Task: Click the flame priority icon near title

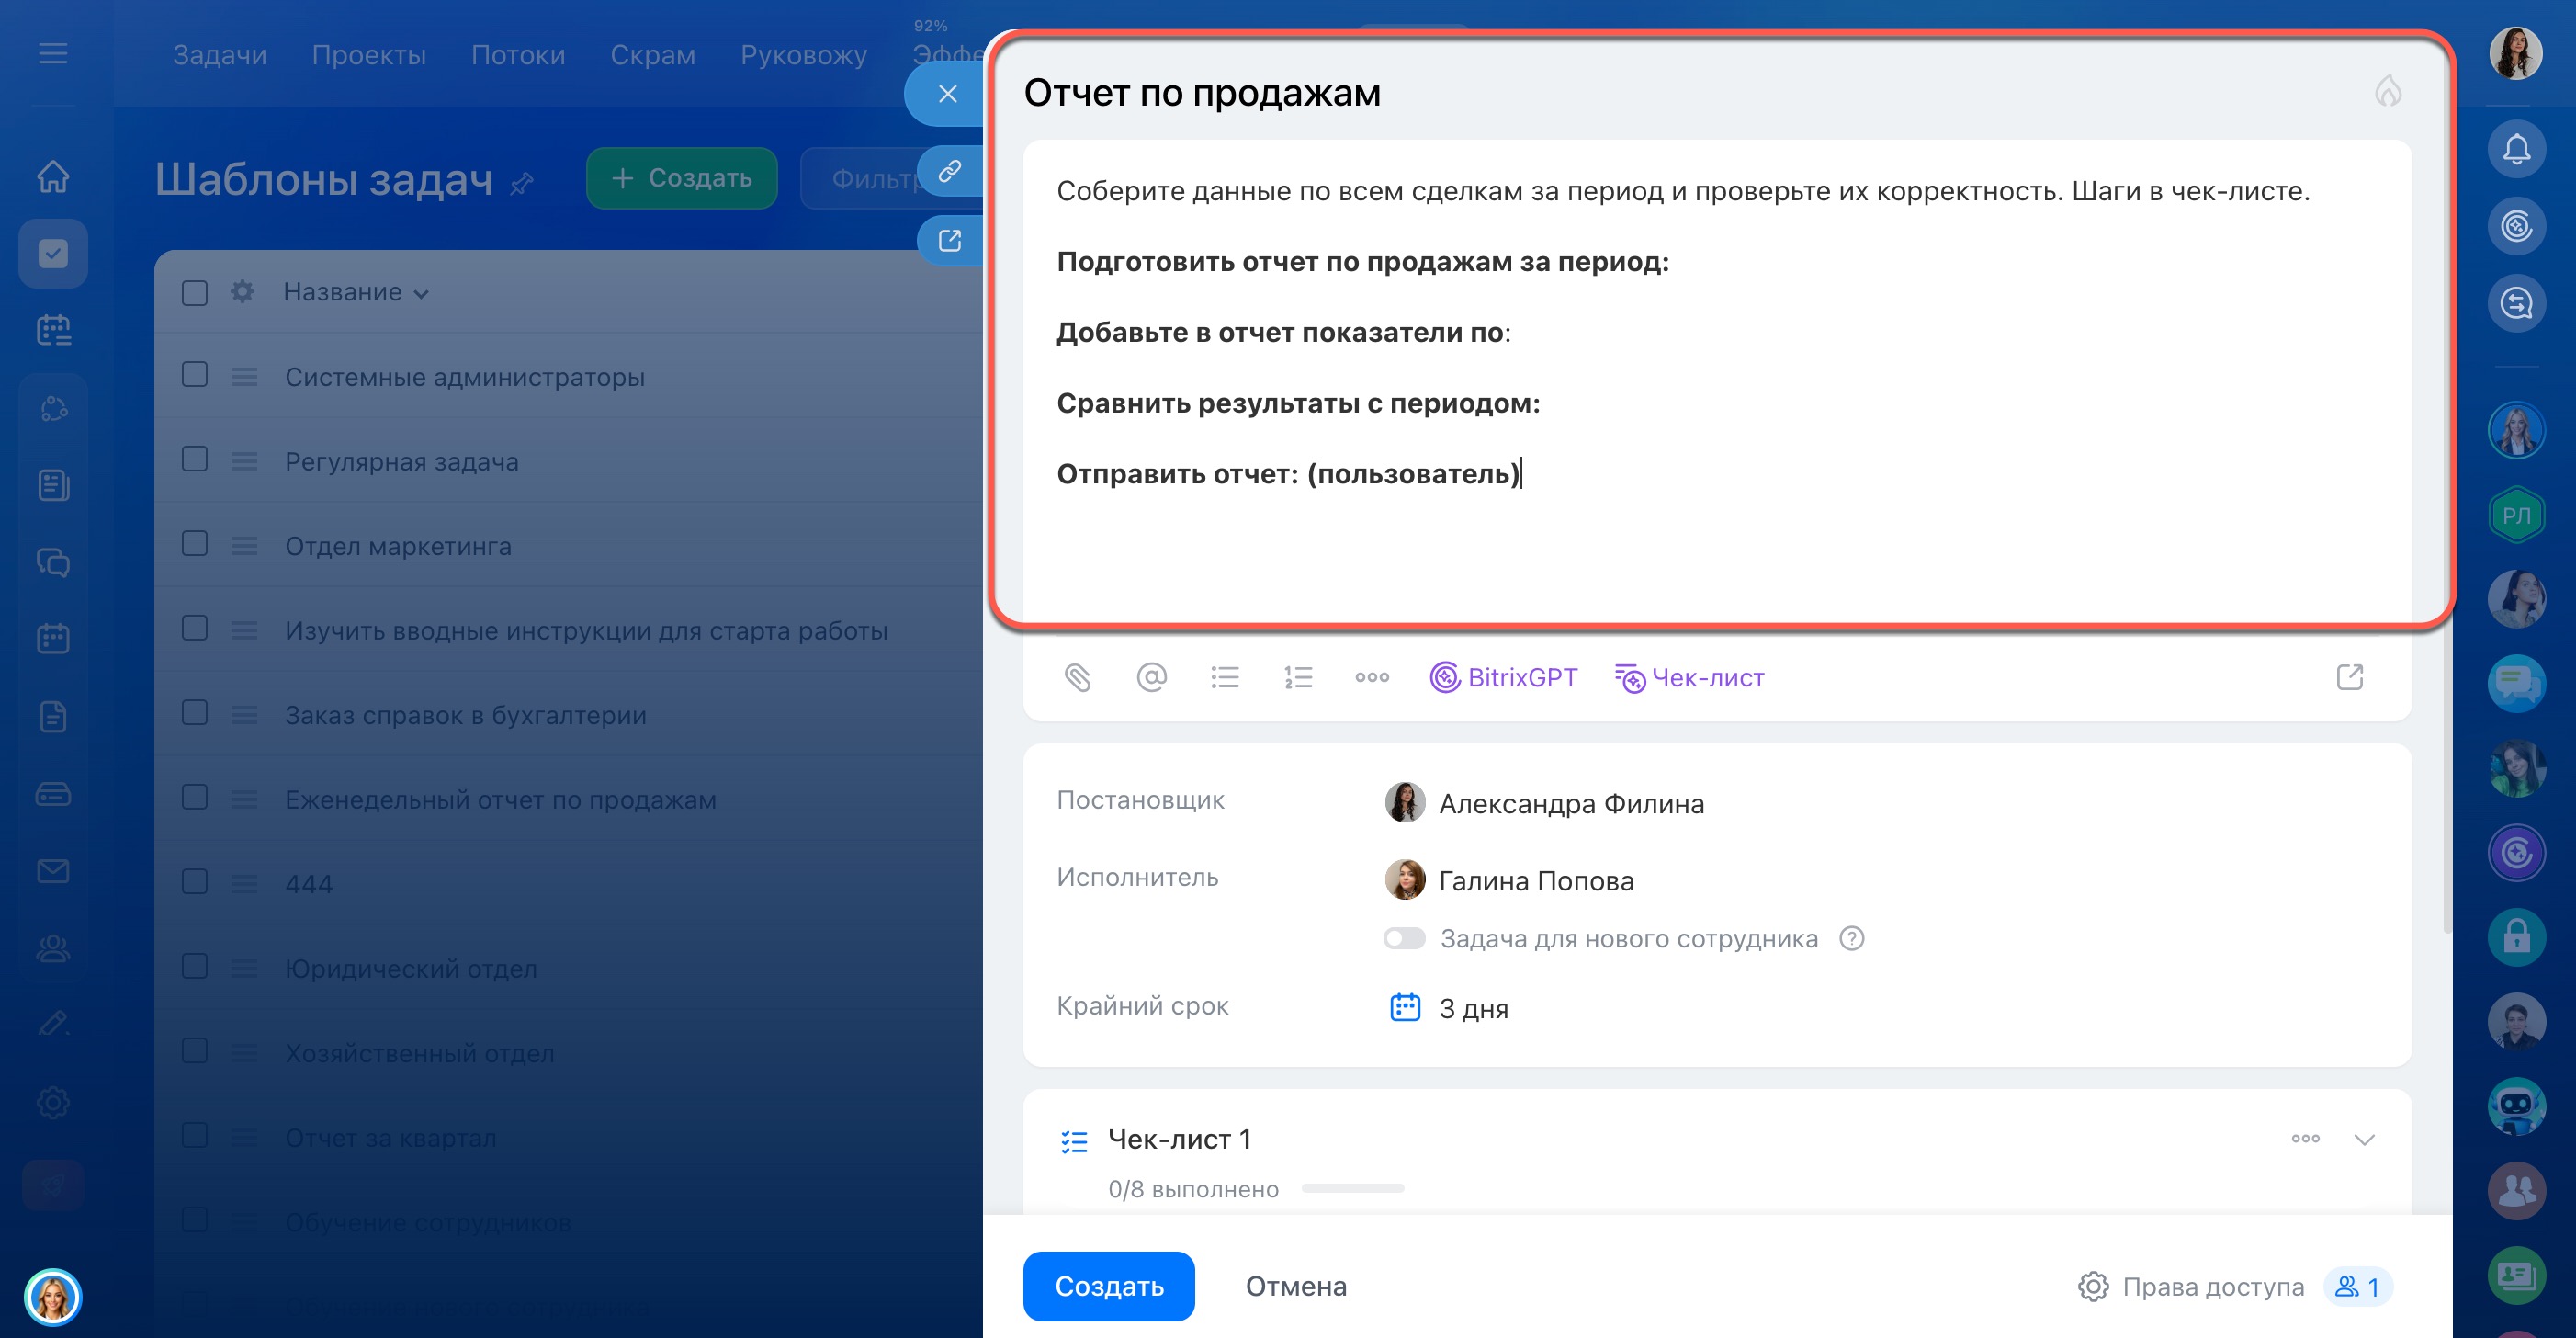Action: click(2388, 91)
